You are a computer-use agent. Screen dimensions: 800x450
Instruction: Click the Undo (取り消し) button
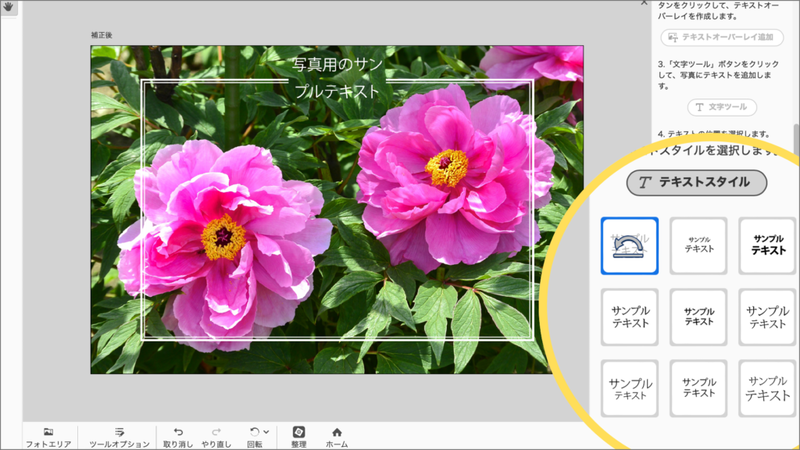pos(178,438)
